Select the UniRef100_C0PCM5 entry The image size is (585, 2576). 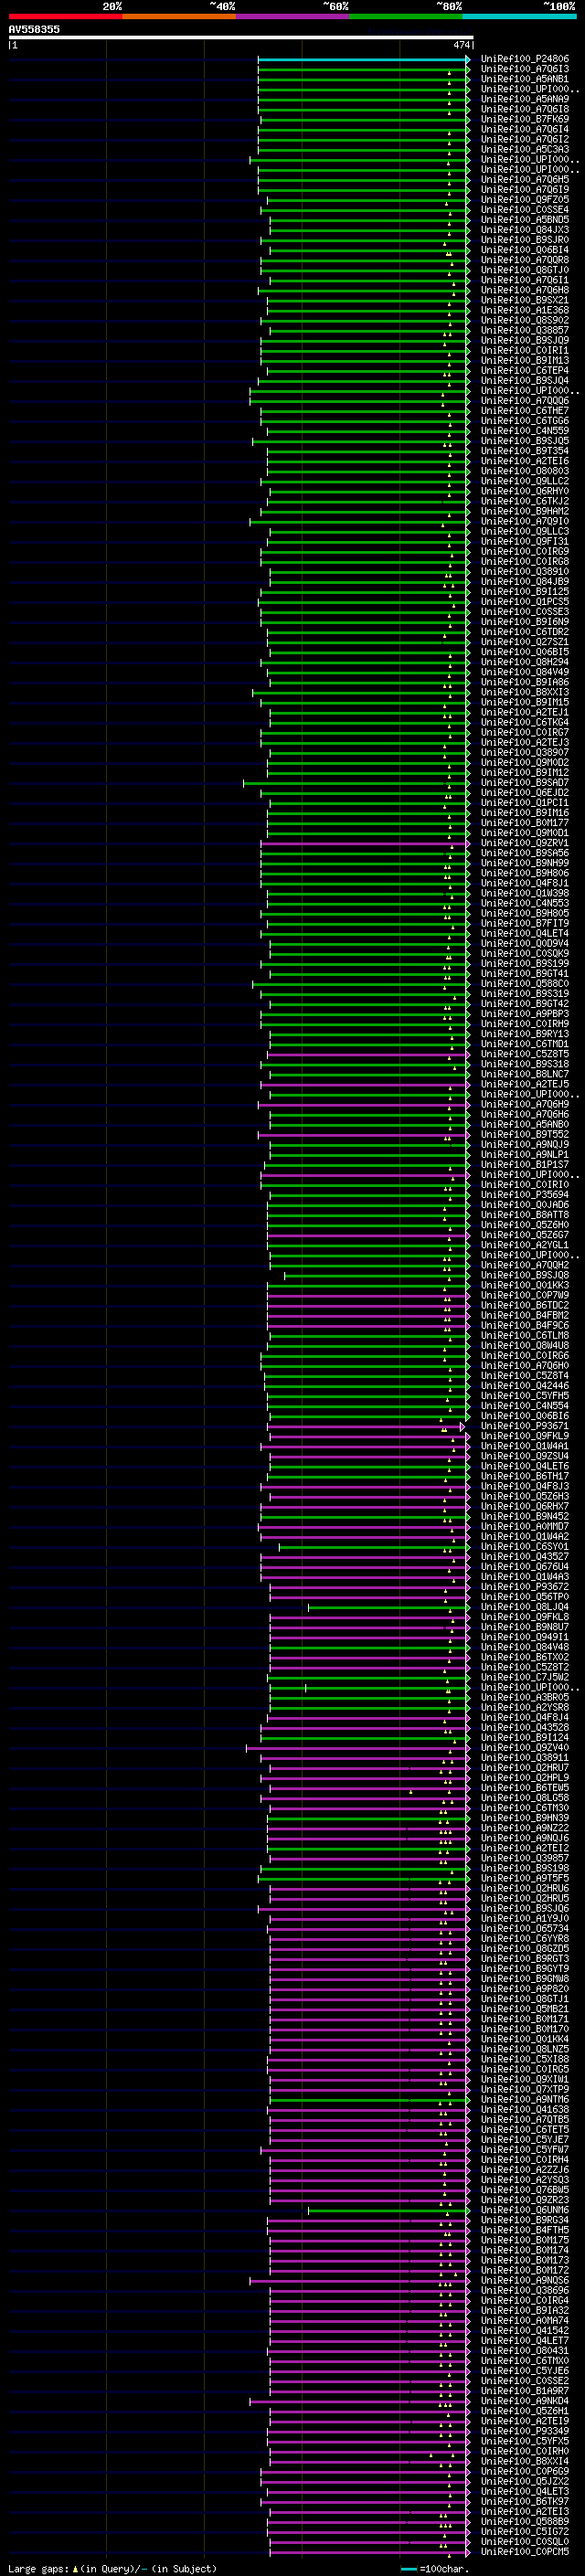[525, 2551]
